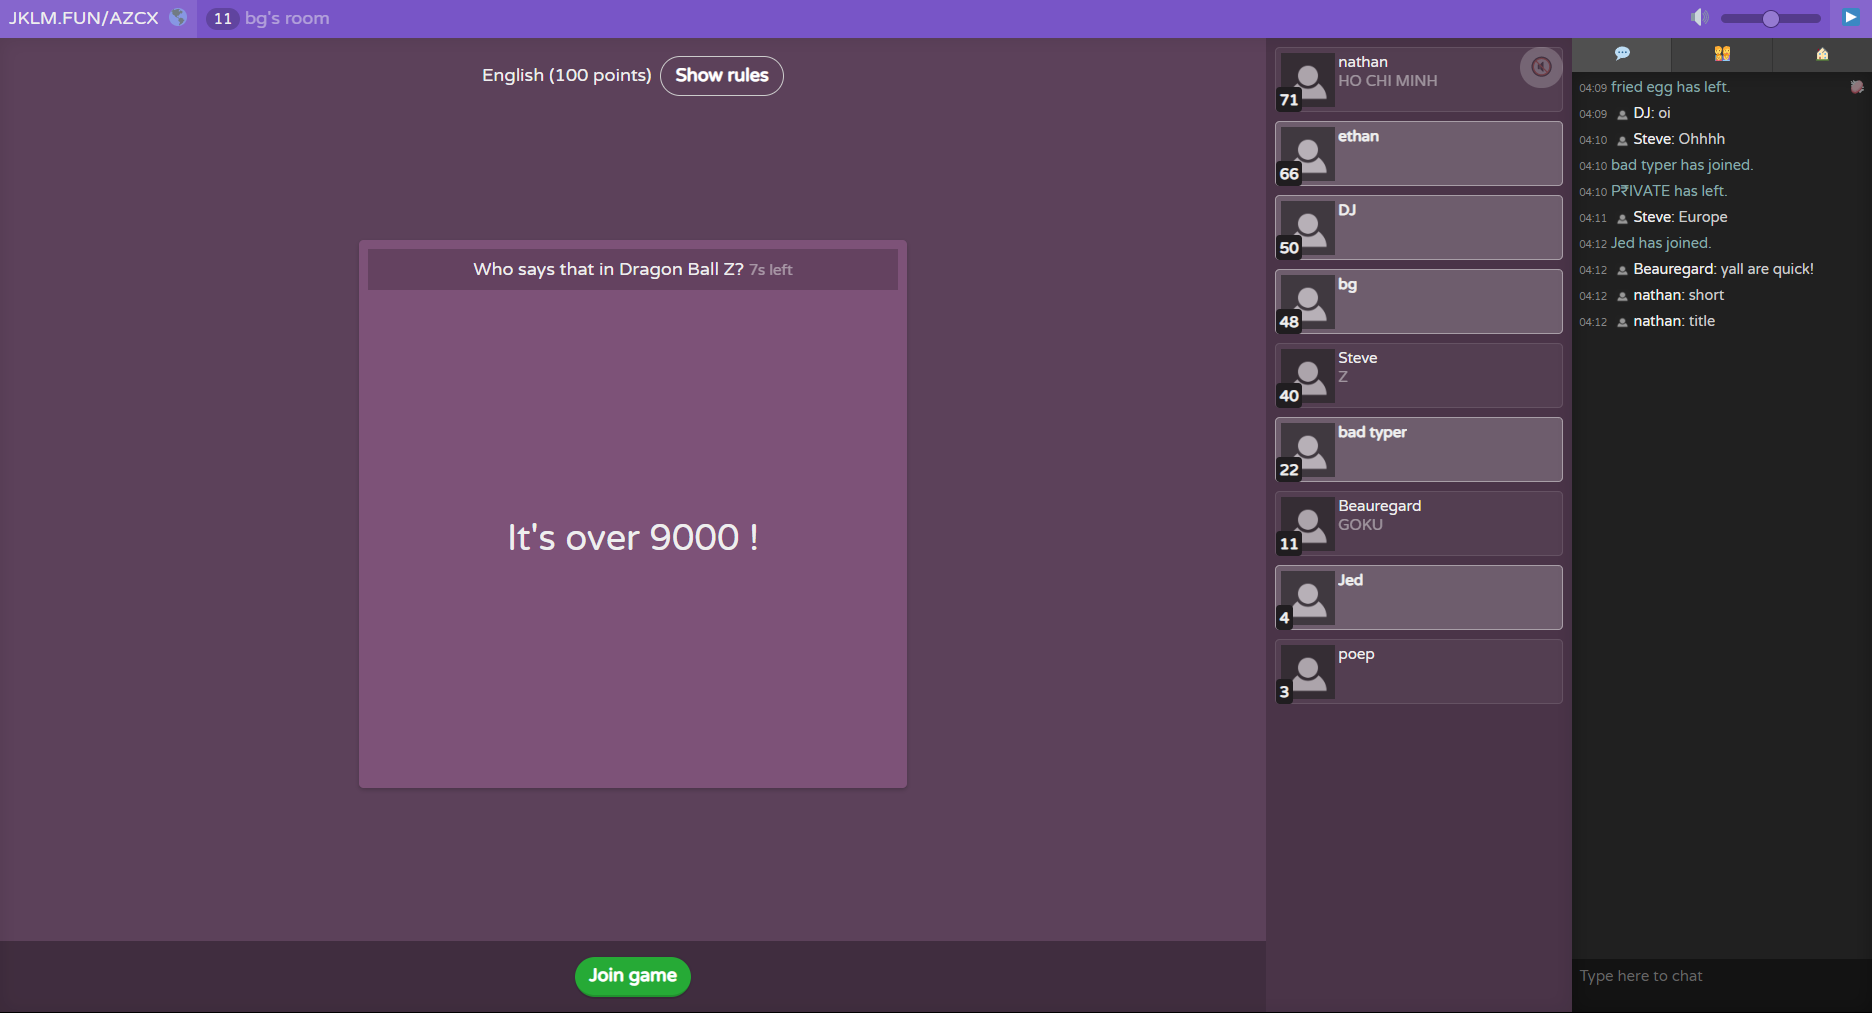1872x1013 pixels.
Task: Expand Beauregard's player card
Action: click(1418, 523)
